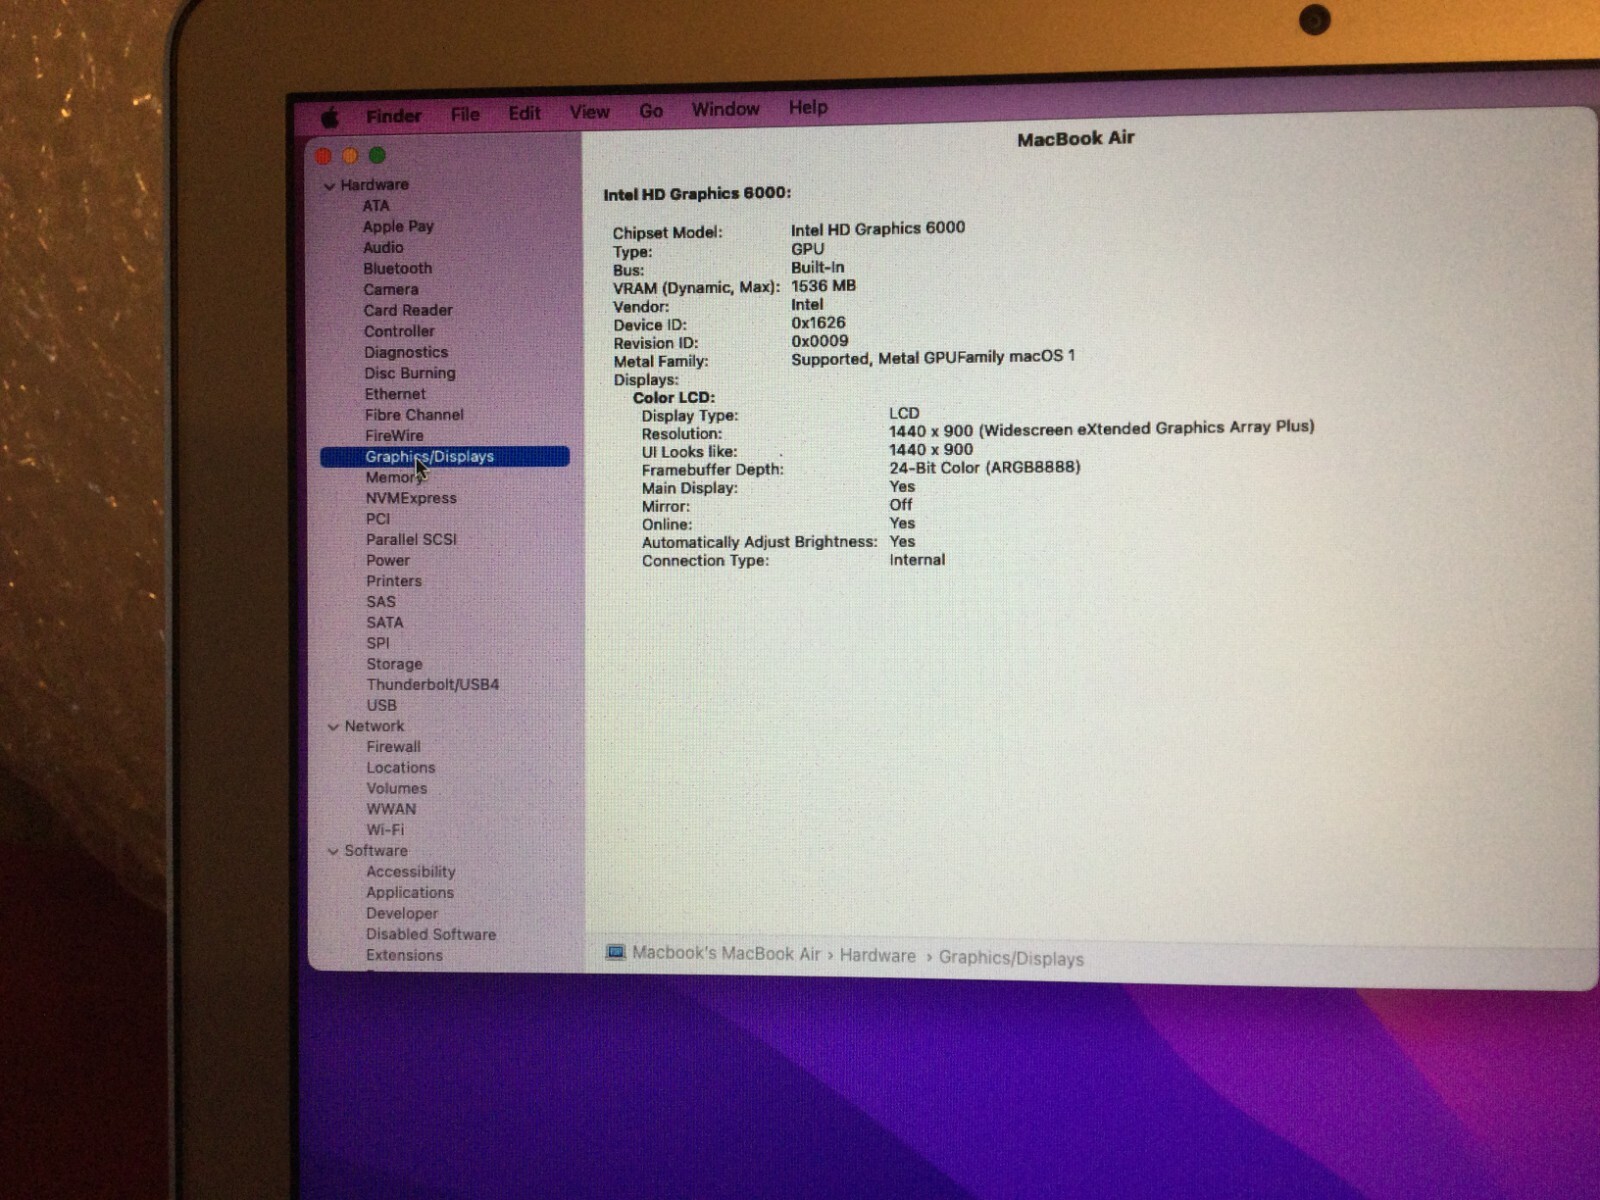The image size is (1600, 1200).
Task: Show Audio hardware information
Action: pos(383,248)
